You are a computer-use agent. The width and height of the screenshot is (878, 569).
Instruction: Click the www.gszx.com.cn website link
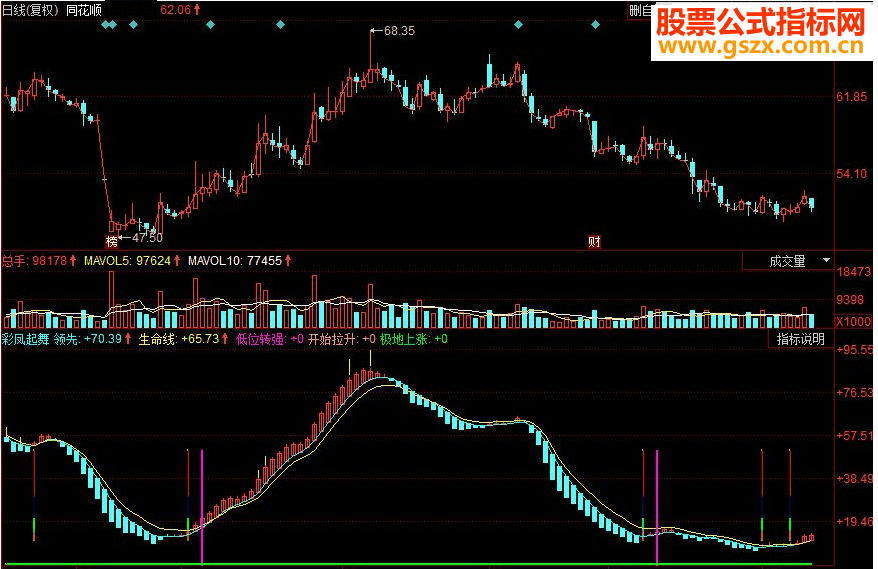(762, 46)
